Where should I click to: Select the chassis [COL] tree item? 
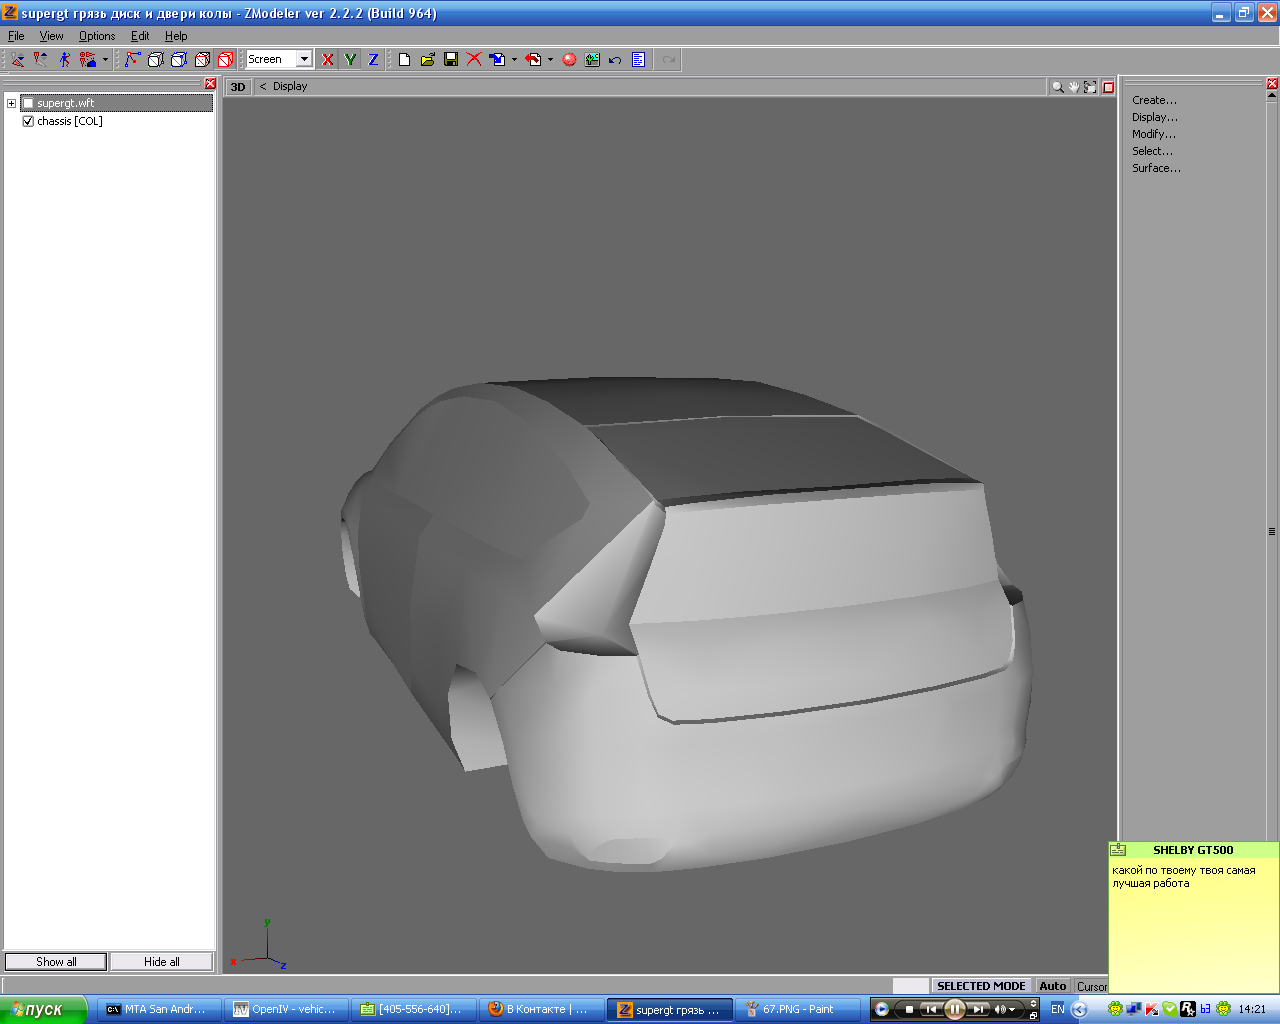click(70, 121)
